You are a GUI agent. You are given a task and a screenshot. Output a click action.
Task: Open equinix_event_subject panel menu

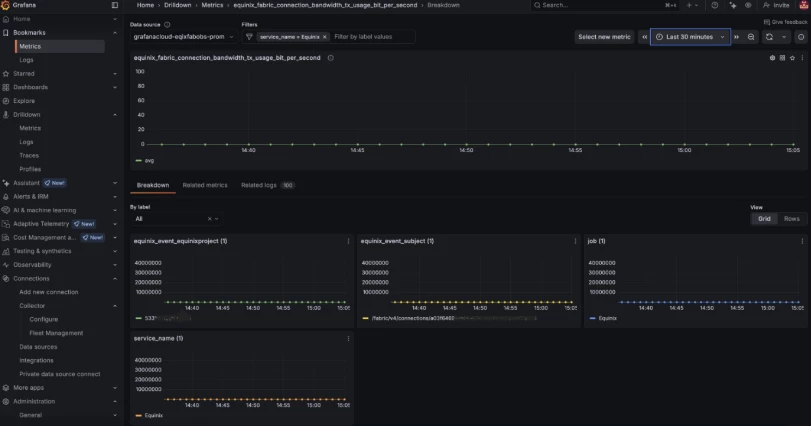click(575, 241)
